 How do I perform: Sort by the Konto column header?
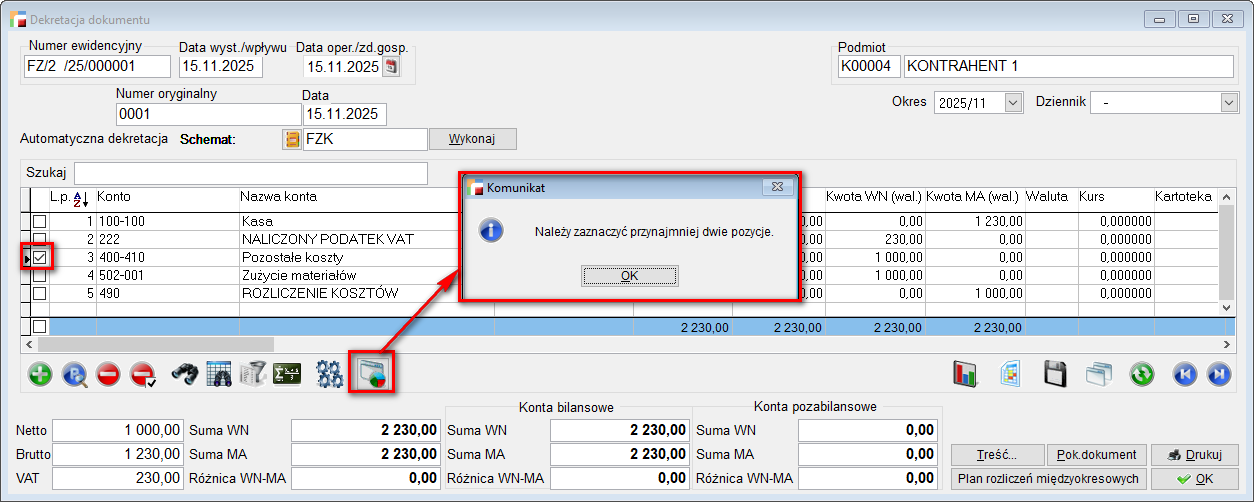(114, 197)
